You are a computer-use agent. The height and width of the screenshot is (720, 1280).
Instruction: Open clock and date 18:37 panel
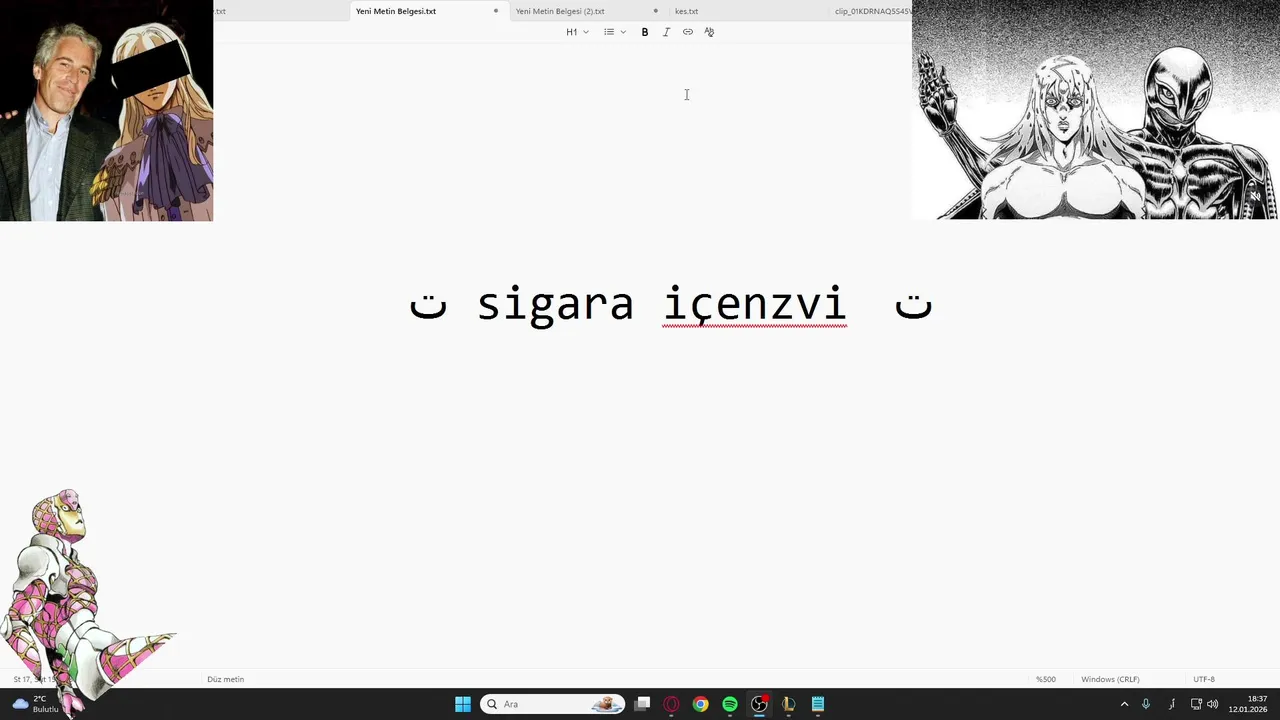(1248, 704)
